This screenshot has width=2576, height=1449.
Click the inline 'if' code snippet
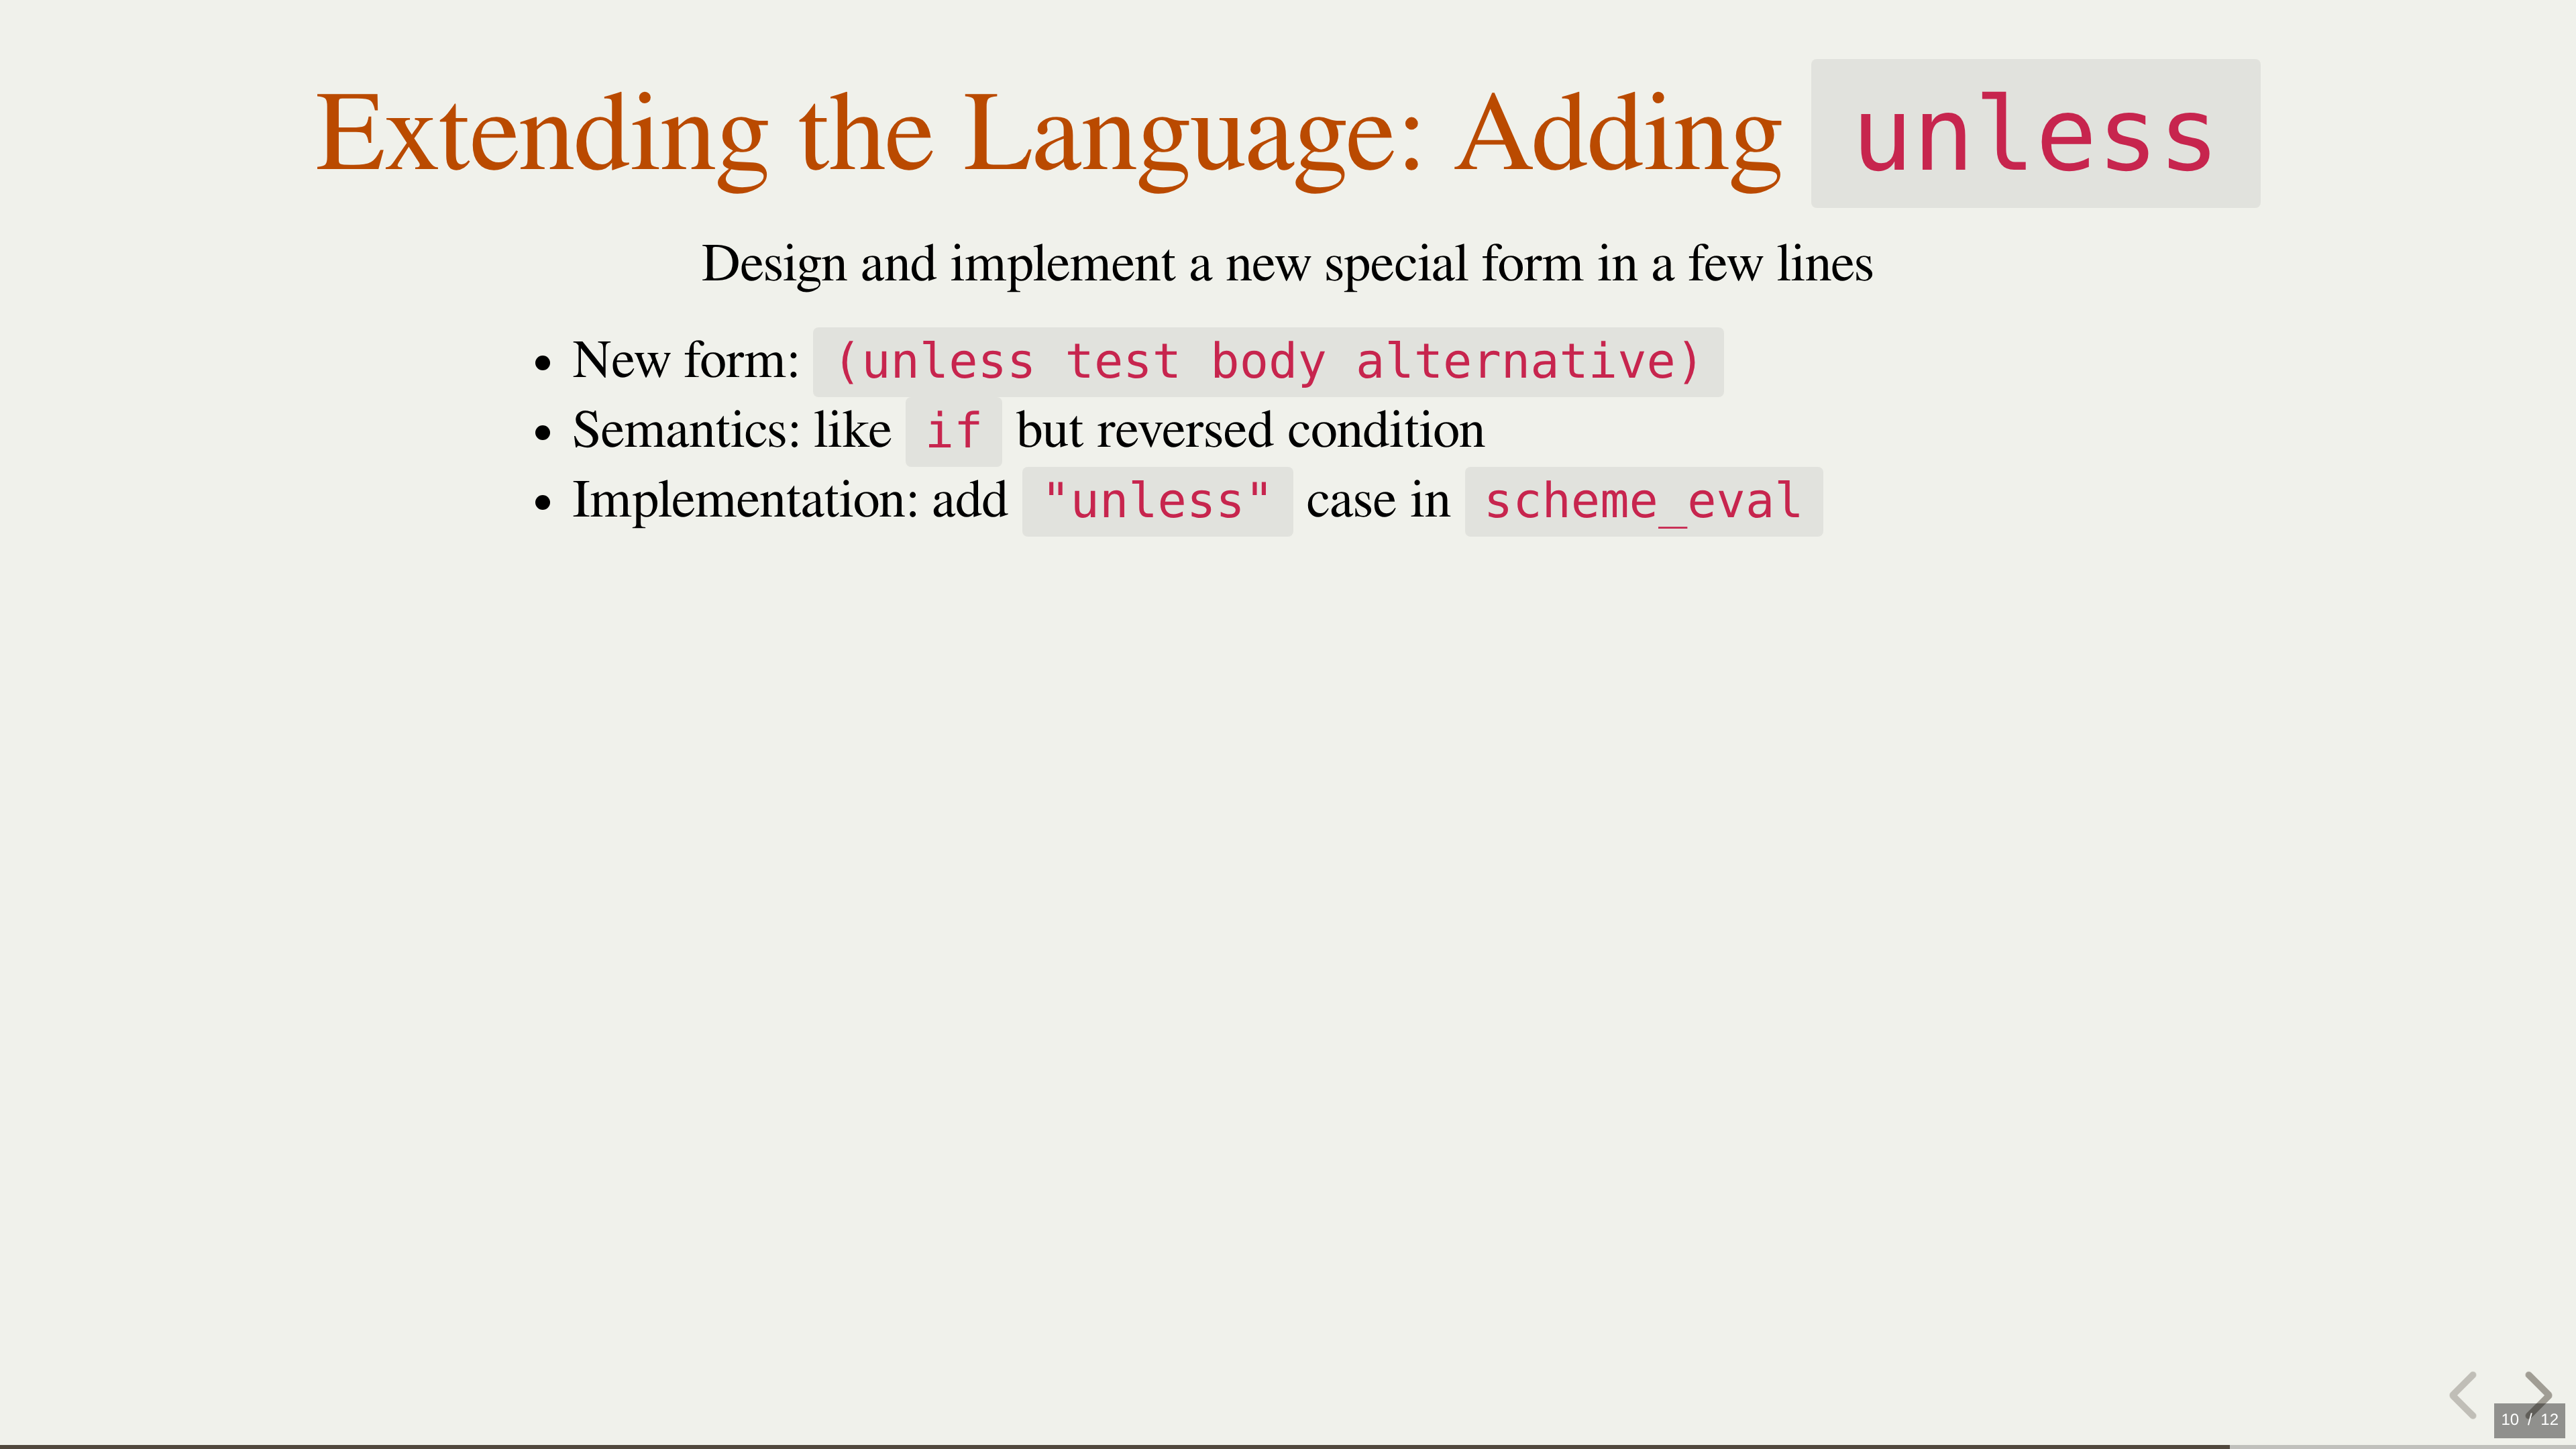[953, 432]
